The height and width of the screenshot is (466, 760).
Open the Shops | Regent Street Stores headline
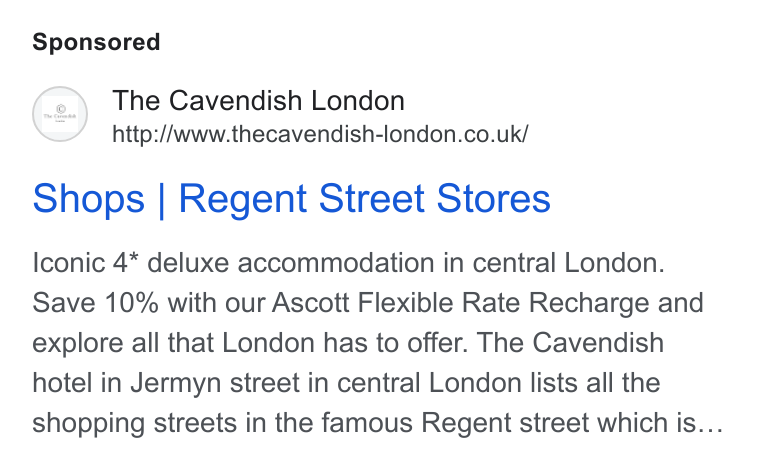point(291,199)
